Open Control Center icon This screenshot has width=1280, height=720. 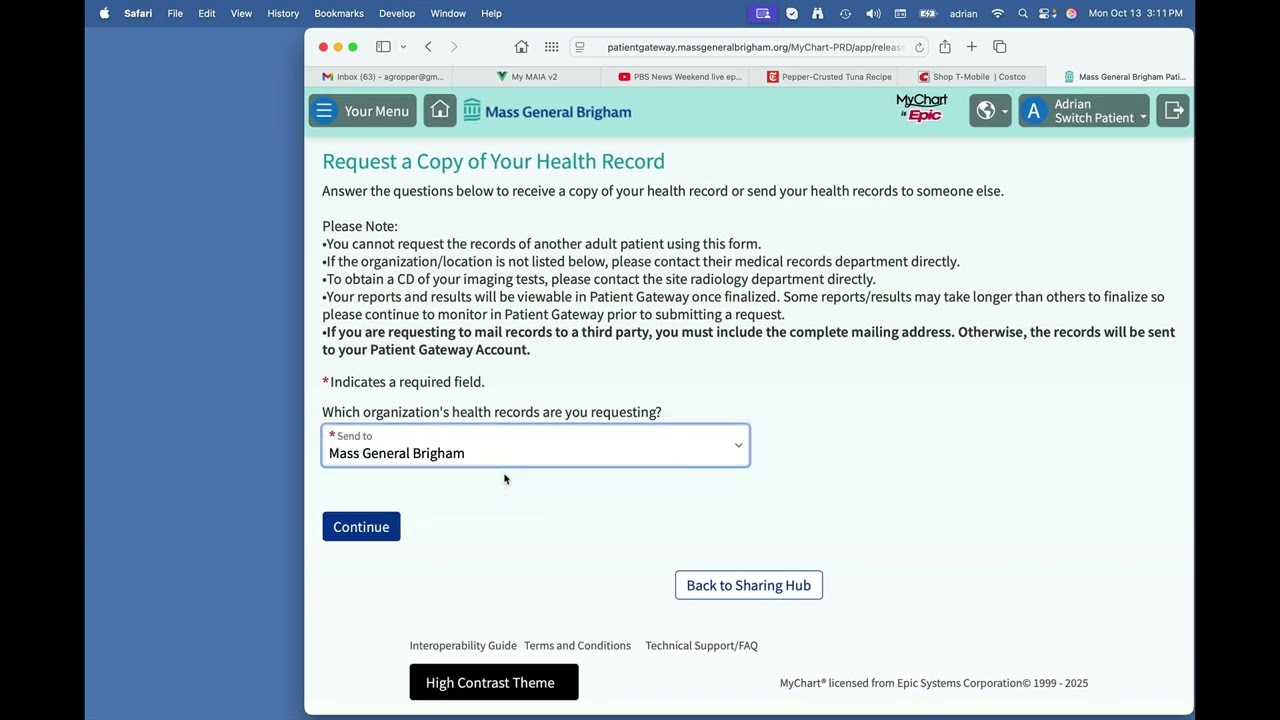click(1047, 13)
